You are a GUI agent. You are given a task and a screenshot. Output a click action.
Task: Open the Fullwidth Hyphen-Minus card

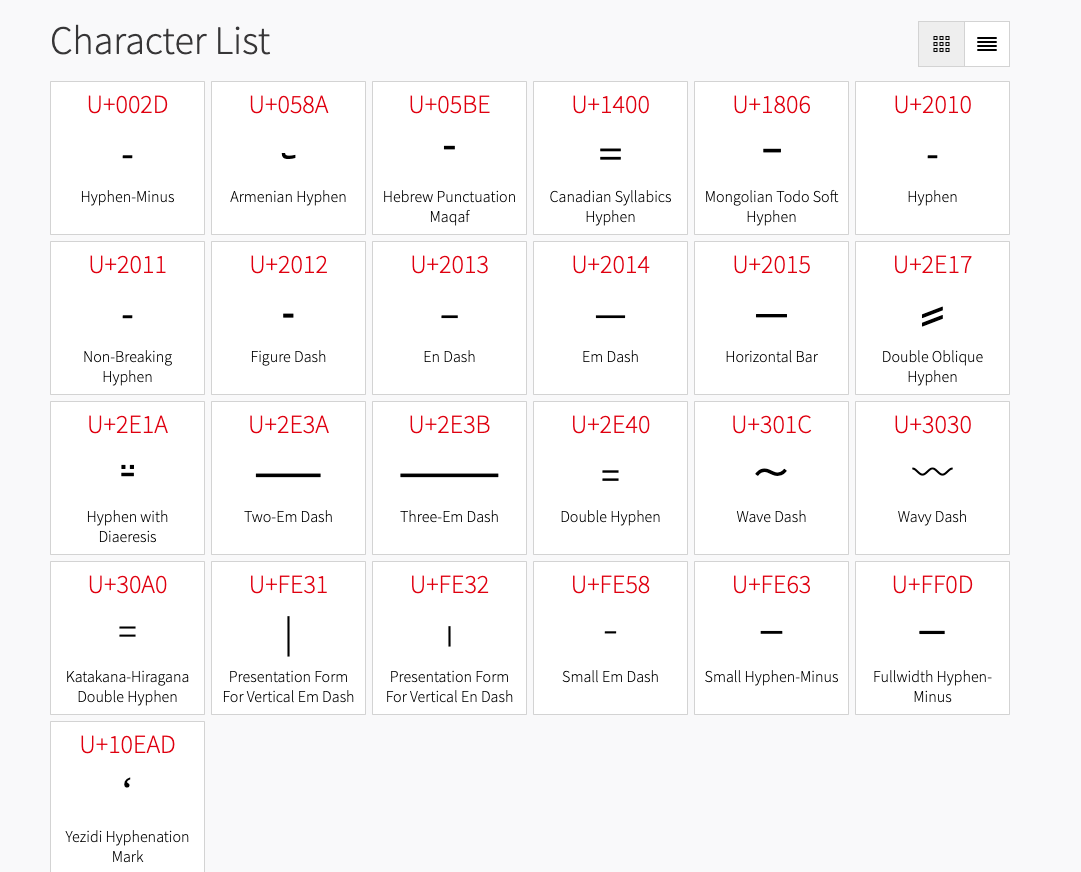tap(932, 638)
